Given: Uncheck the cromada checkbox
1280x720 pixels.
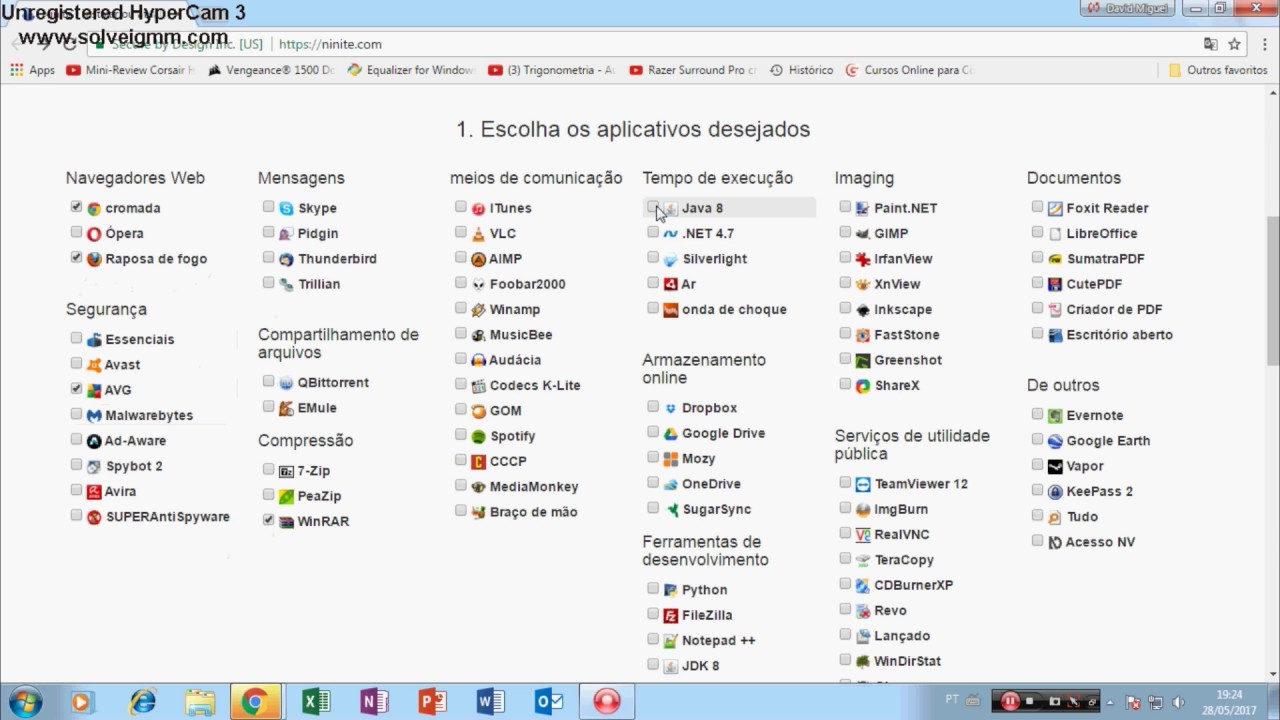Looking at the screenshot, I should 76,207.
